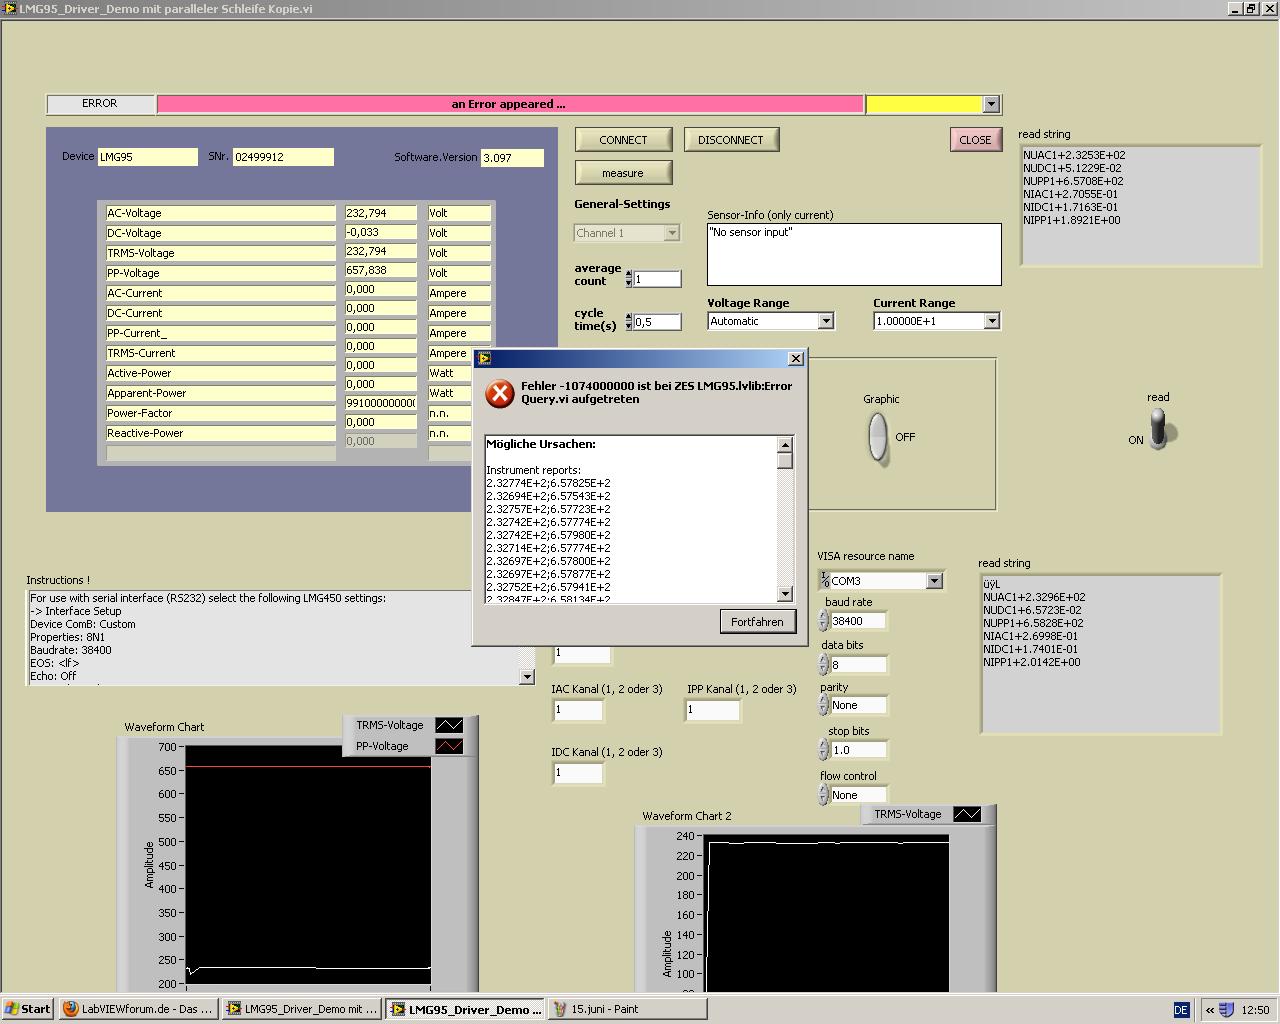Toggle the read switch
Image resolution: width=1280 pixels, height=1024 pixels.
[x=1160, y=431]
